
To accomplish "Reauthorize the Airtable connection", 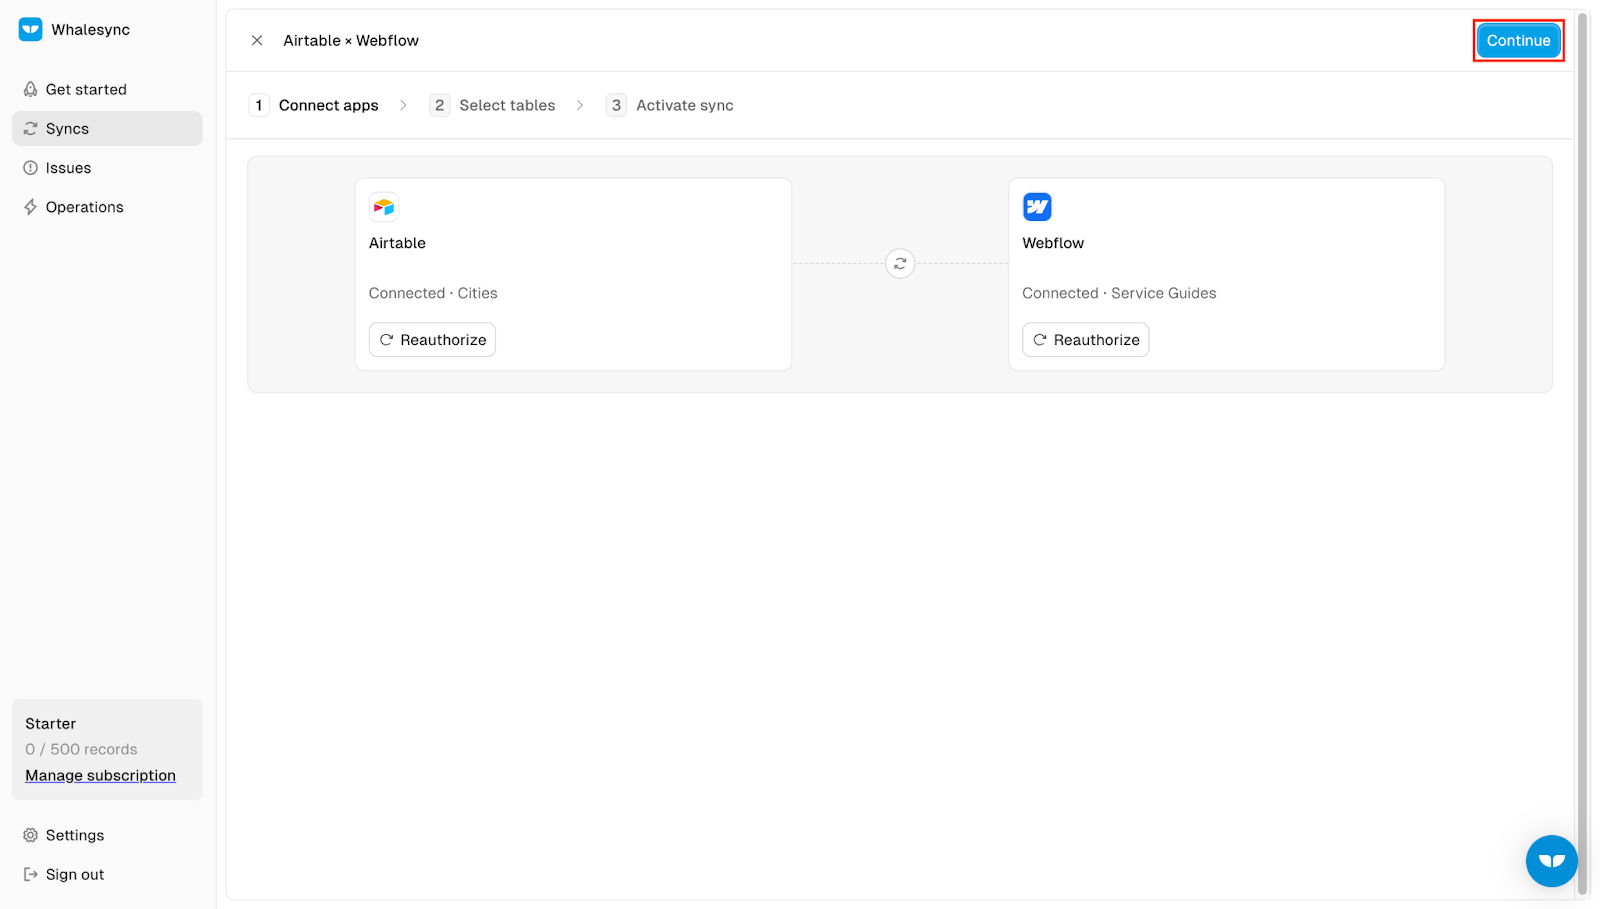I will 432,339.
